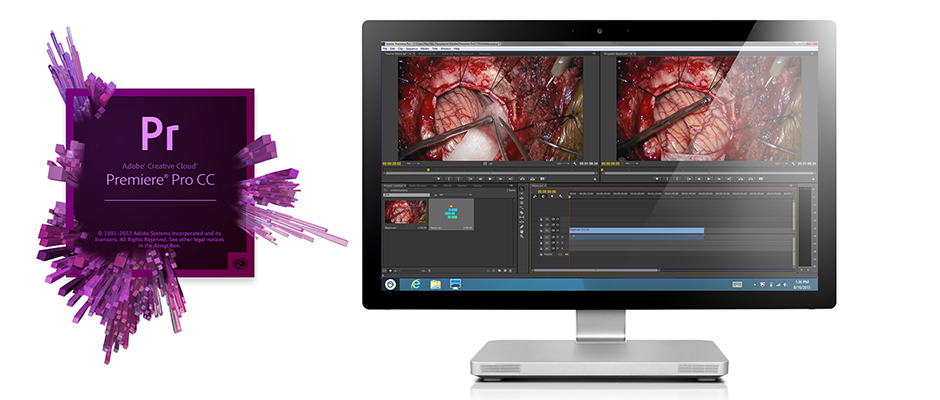Image resolution: width=940 pixels, height=400 pixels.
Task: Step back one frame in Source monitor
Action: click(x=480, y=179)
